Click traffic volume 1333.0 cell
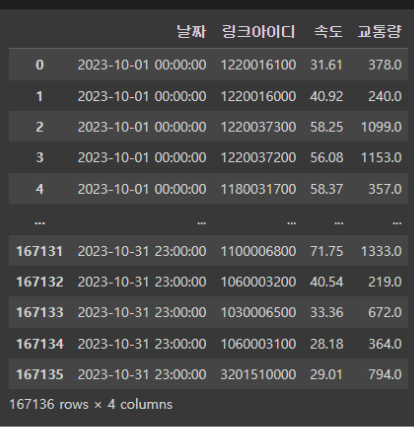The image size is (414, 427). click(x=381, y=251)
